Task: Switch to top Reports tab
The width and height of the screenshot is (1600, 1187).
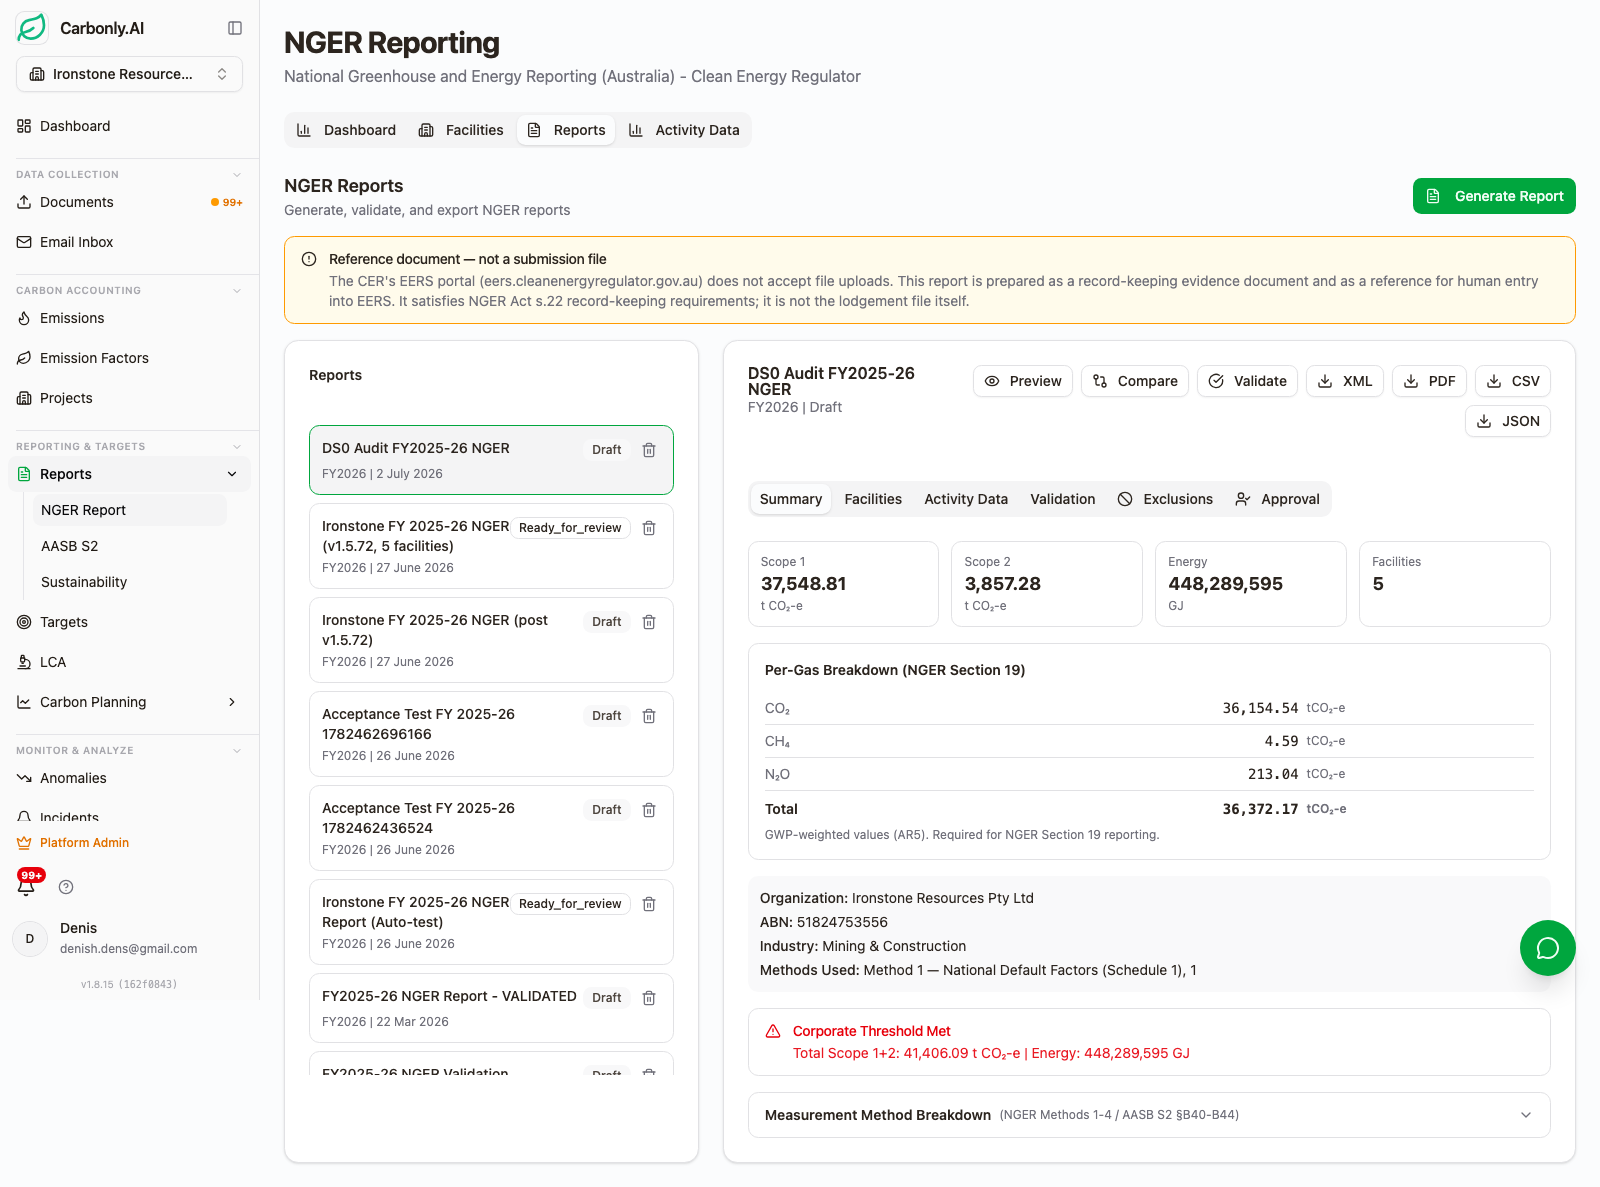Action: [x=567, y=130]
